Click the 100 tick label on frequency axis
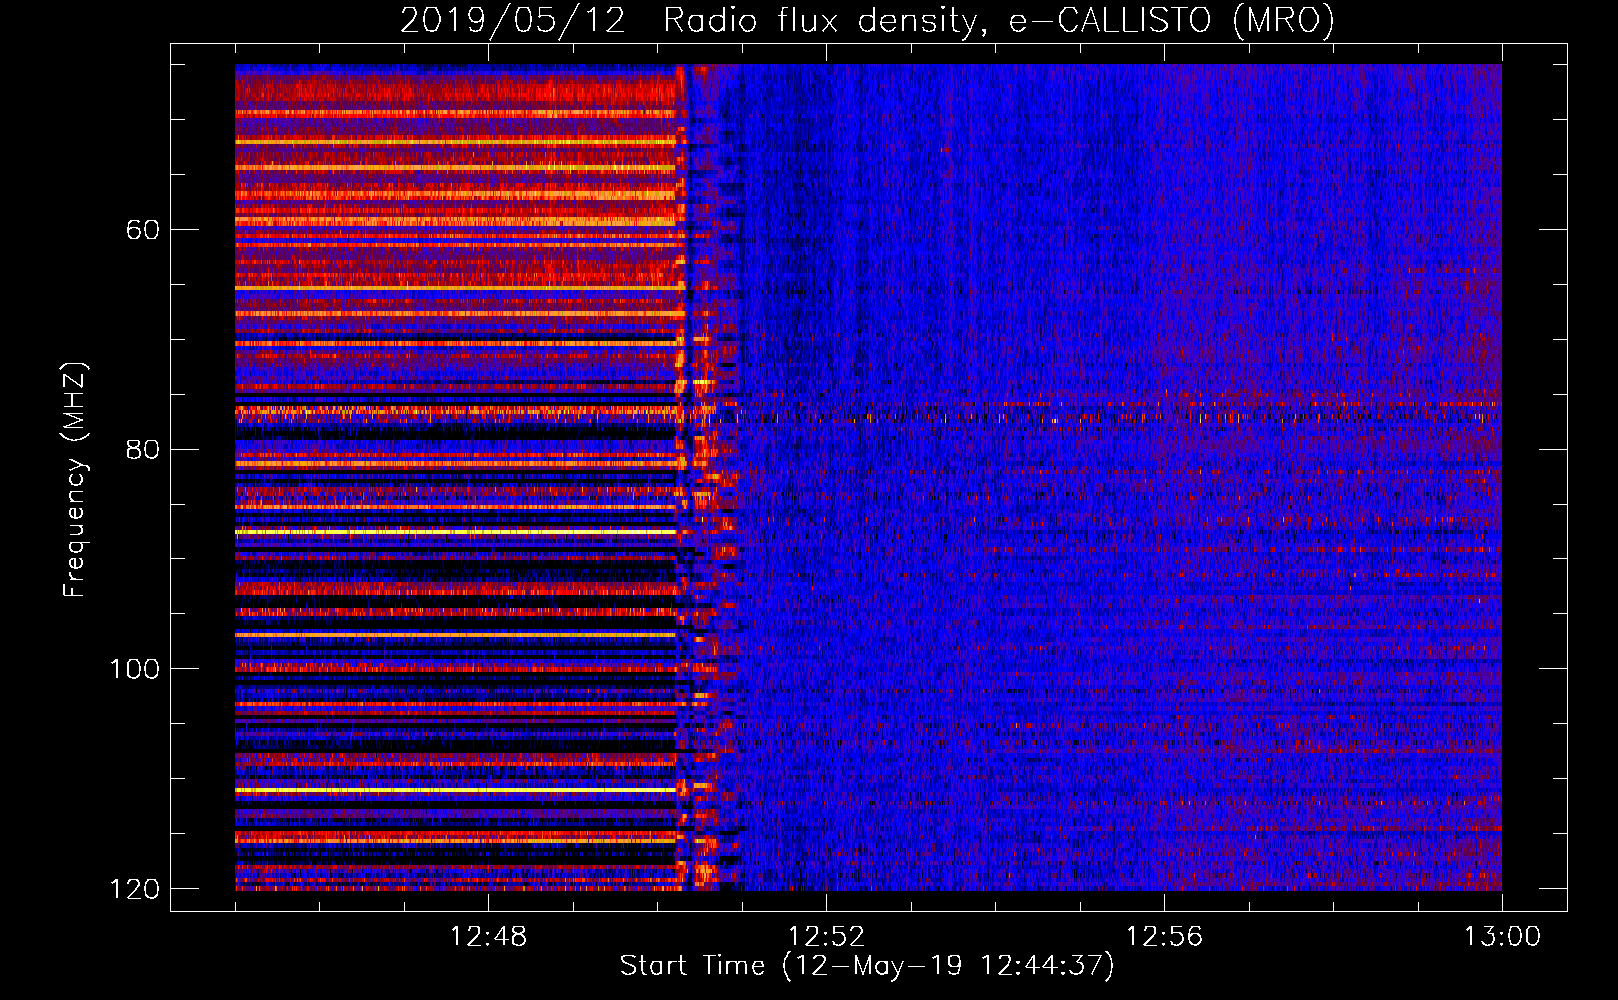Screen dimensions: 1618x1000 click(x=135, y=668)
